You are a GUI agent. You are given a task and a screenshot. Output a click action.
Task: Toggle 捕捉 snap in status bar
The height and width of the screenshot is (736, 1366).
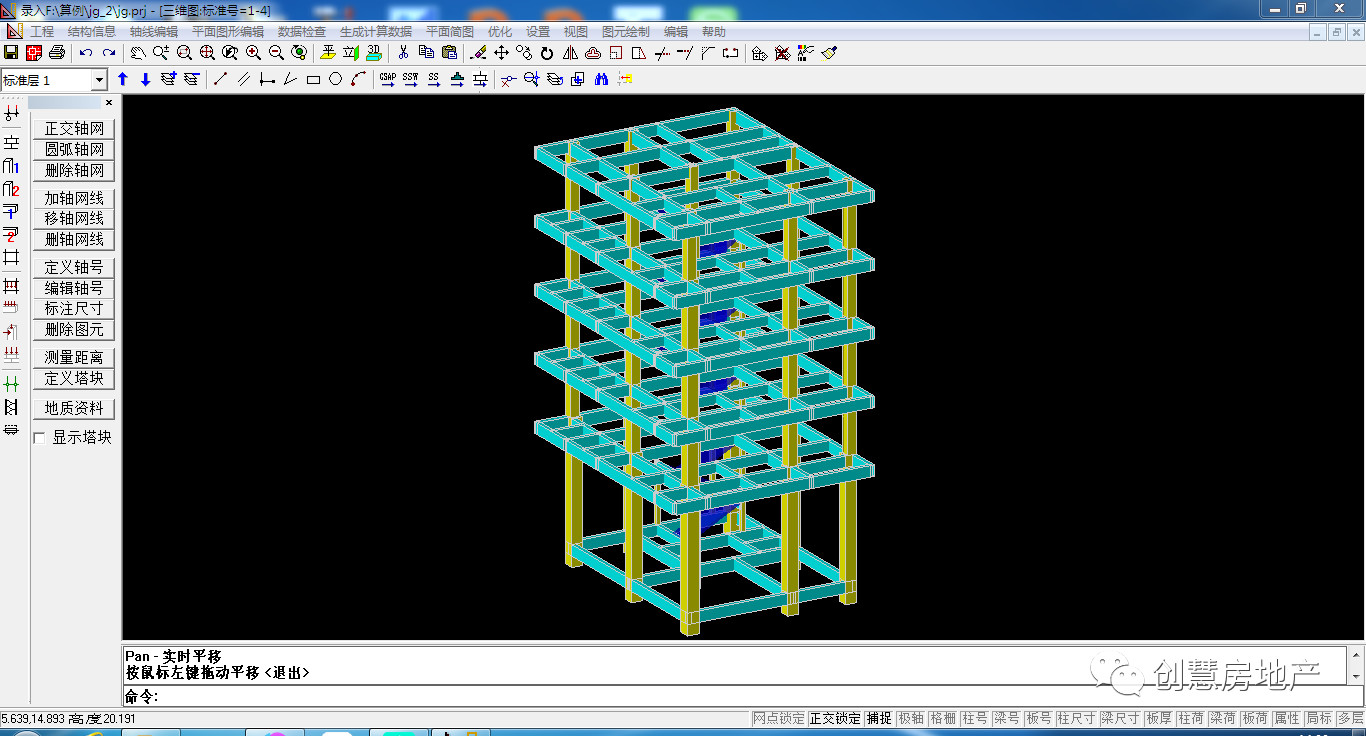coord(879,718)
